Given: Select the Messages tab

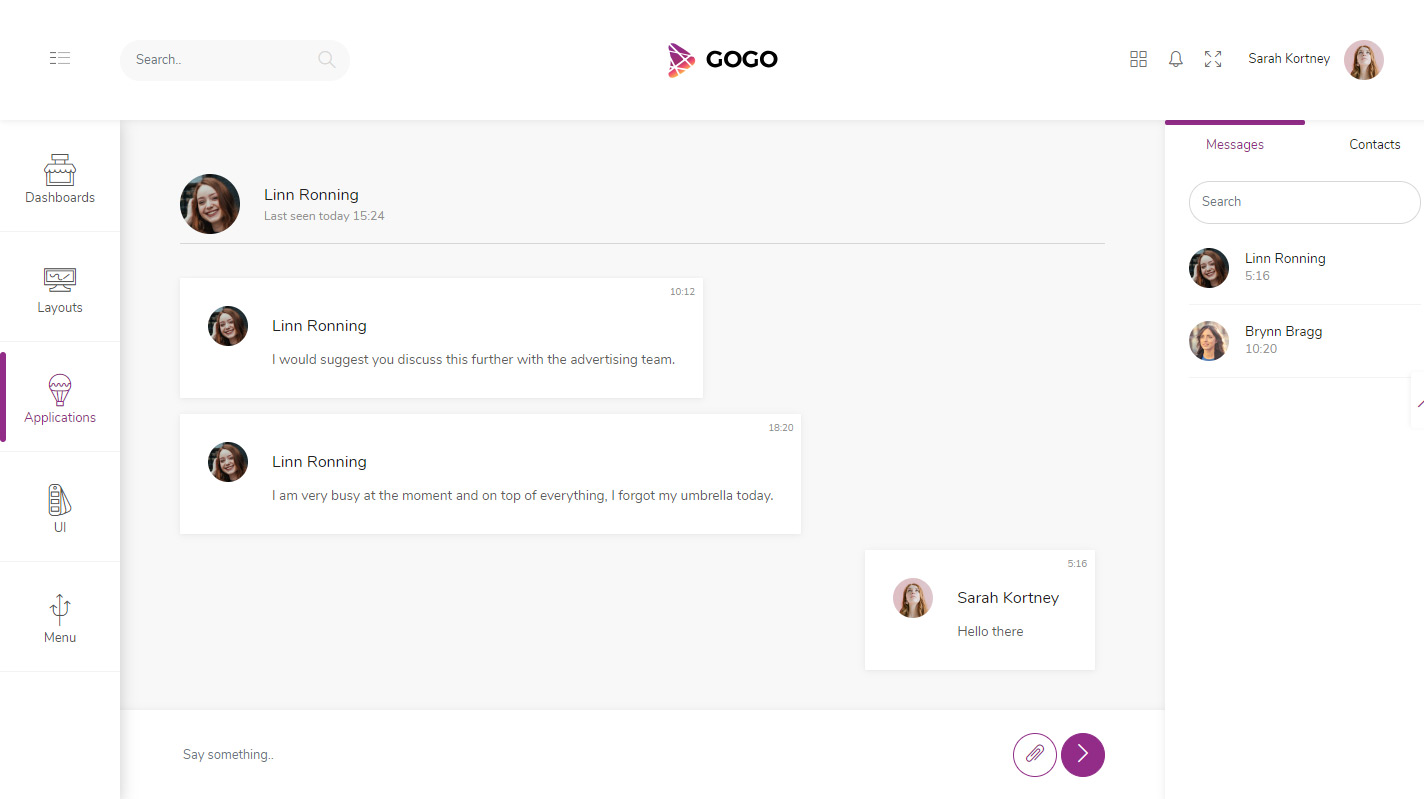Looking at the screenshot, I should [x=1234, y=144].
